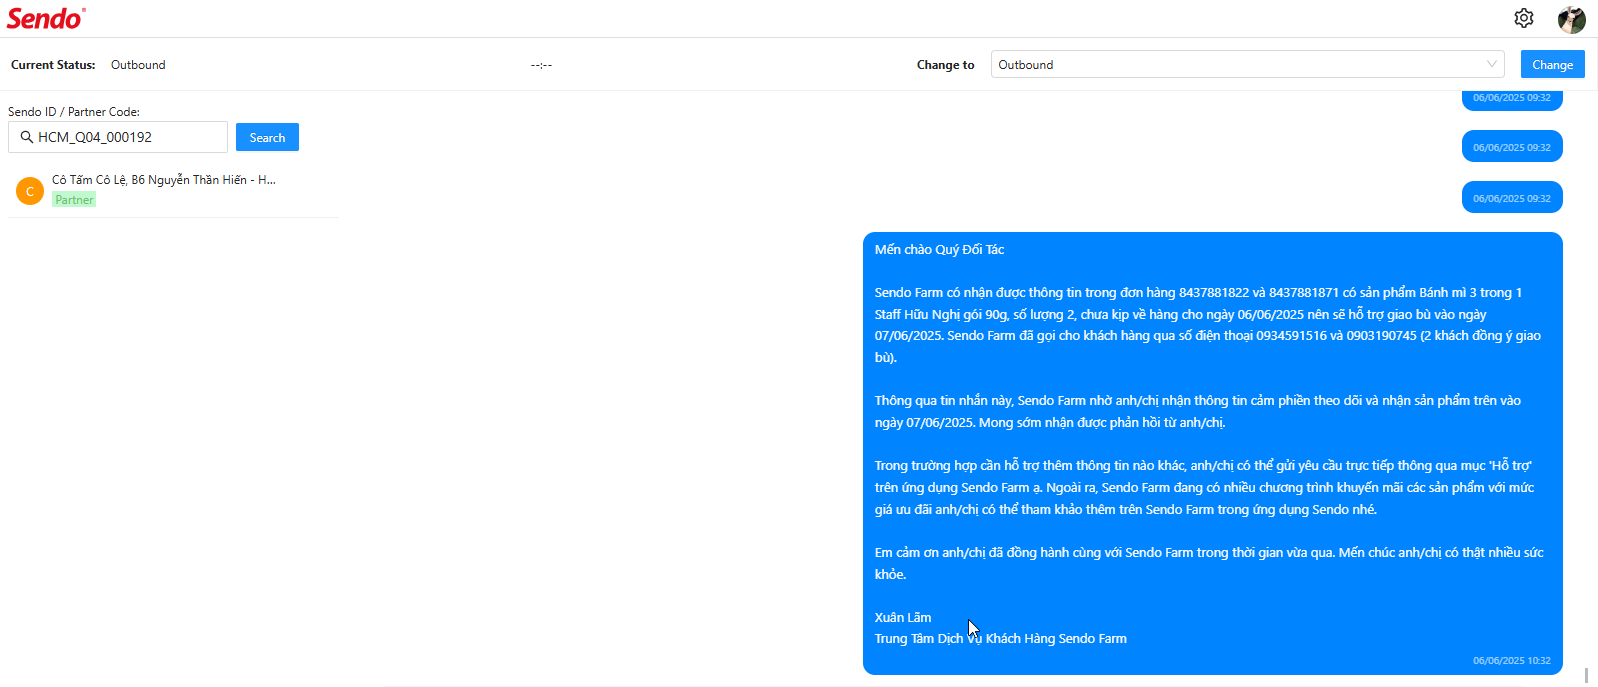Viewport: 1598px width, 687px height.
Task: Open the settings gear icon
Action: [1523, 18]
